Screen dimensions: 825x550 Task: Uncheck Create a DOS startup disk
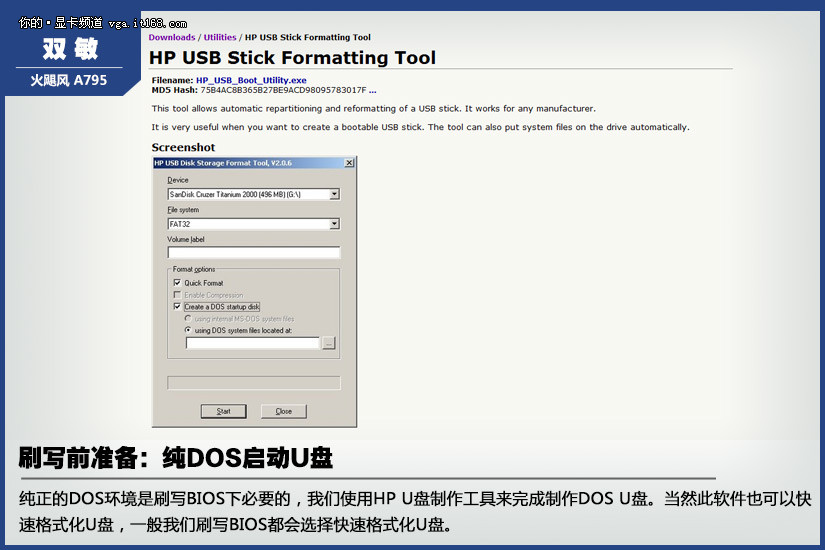[177, 307]
